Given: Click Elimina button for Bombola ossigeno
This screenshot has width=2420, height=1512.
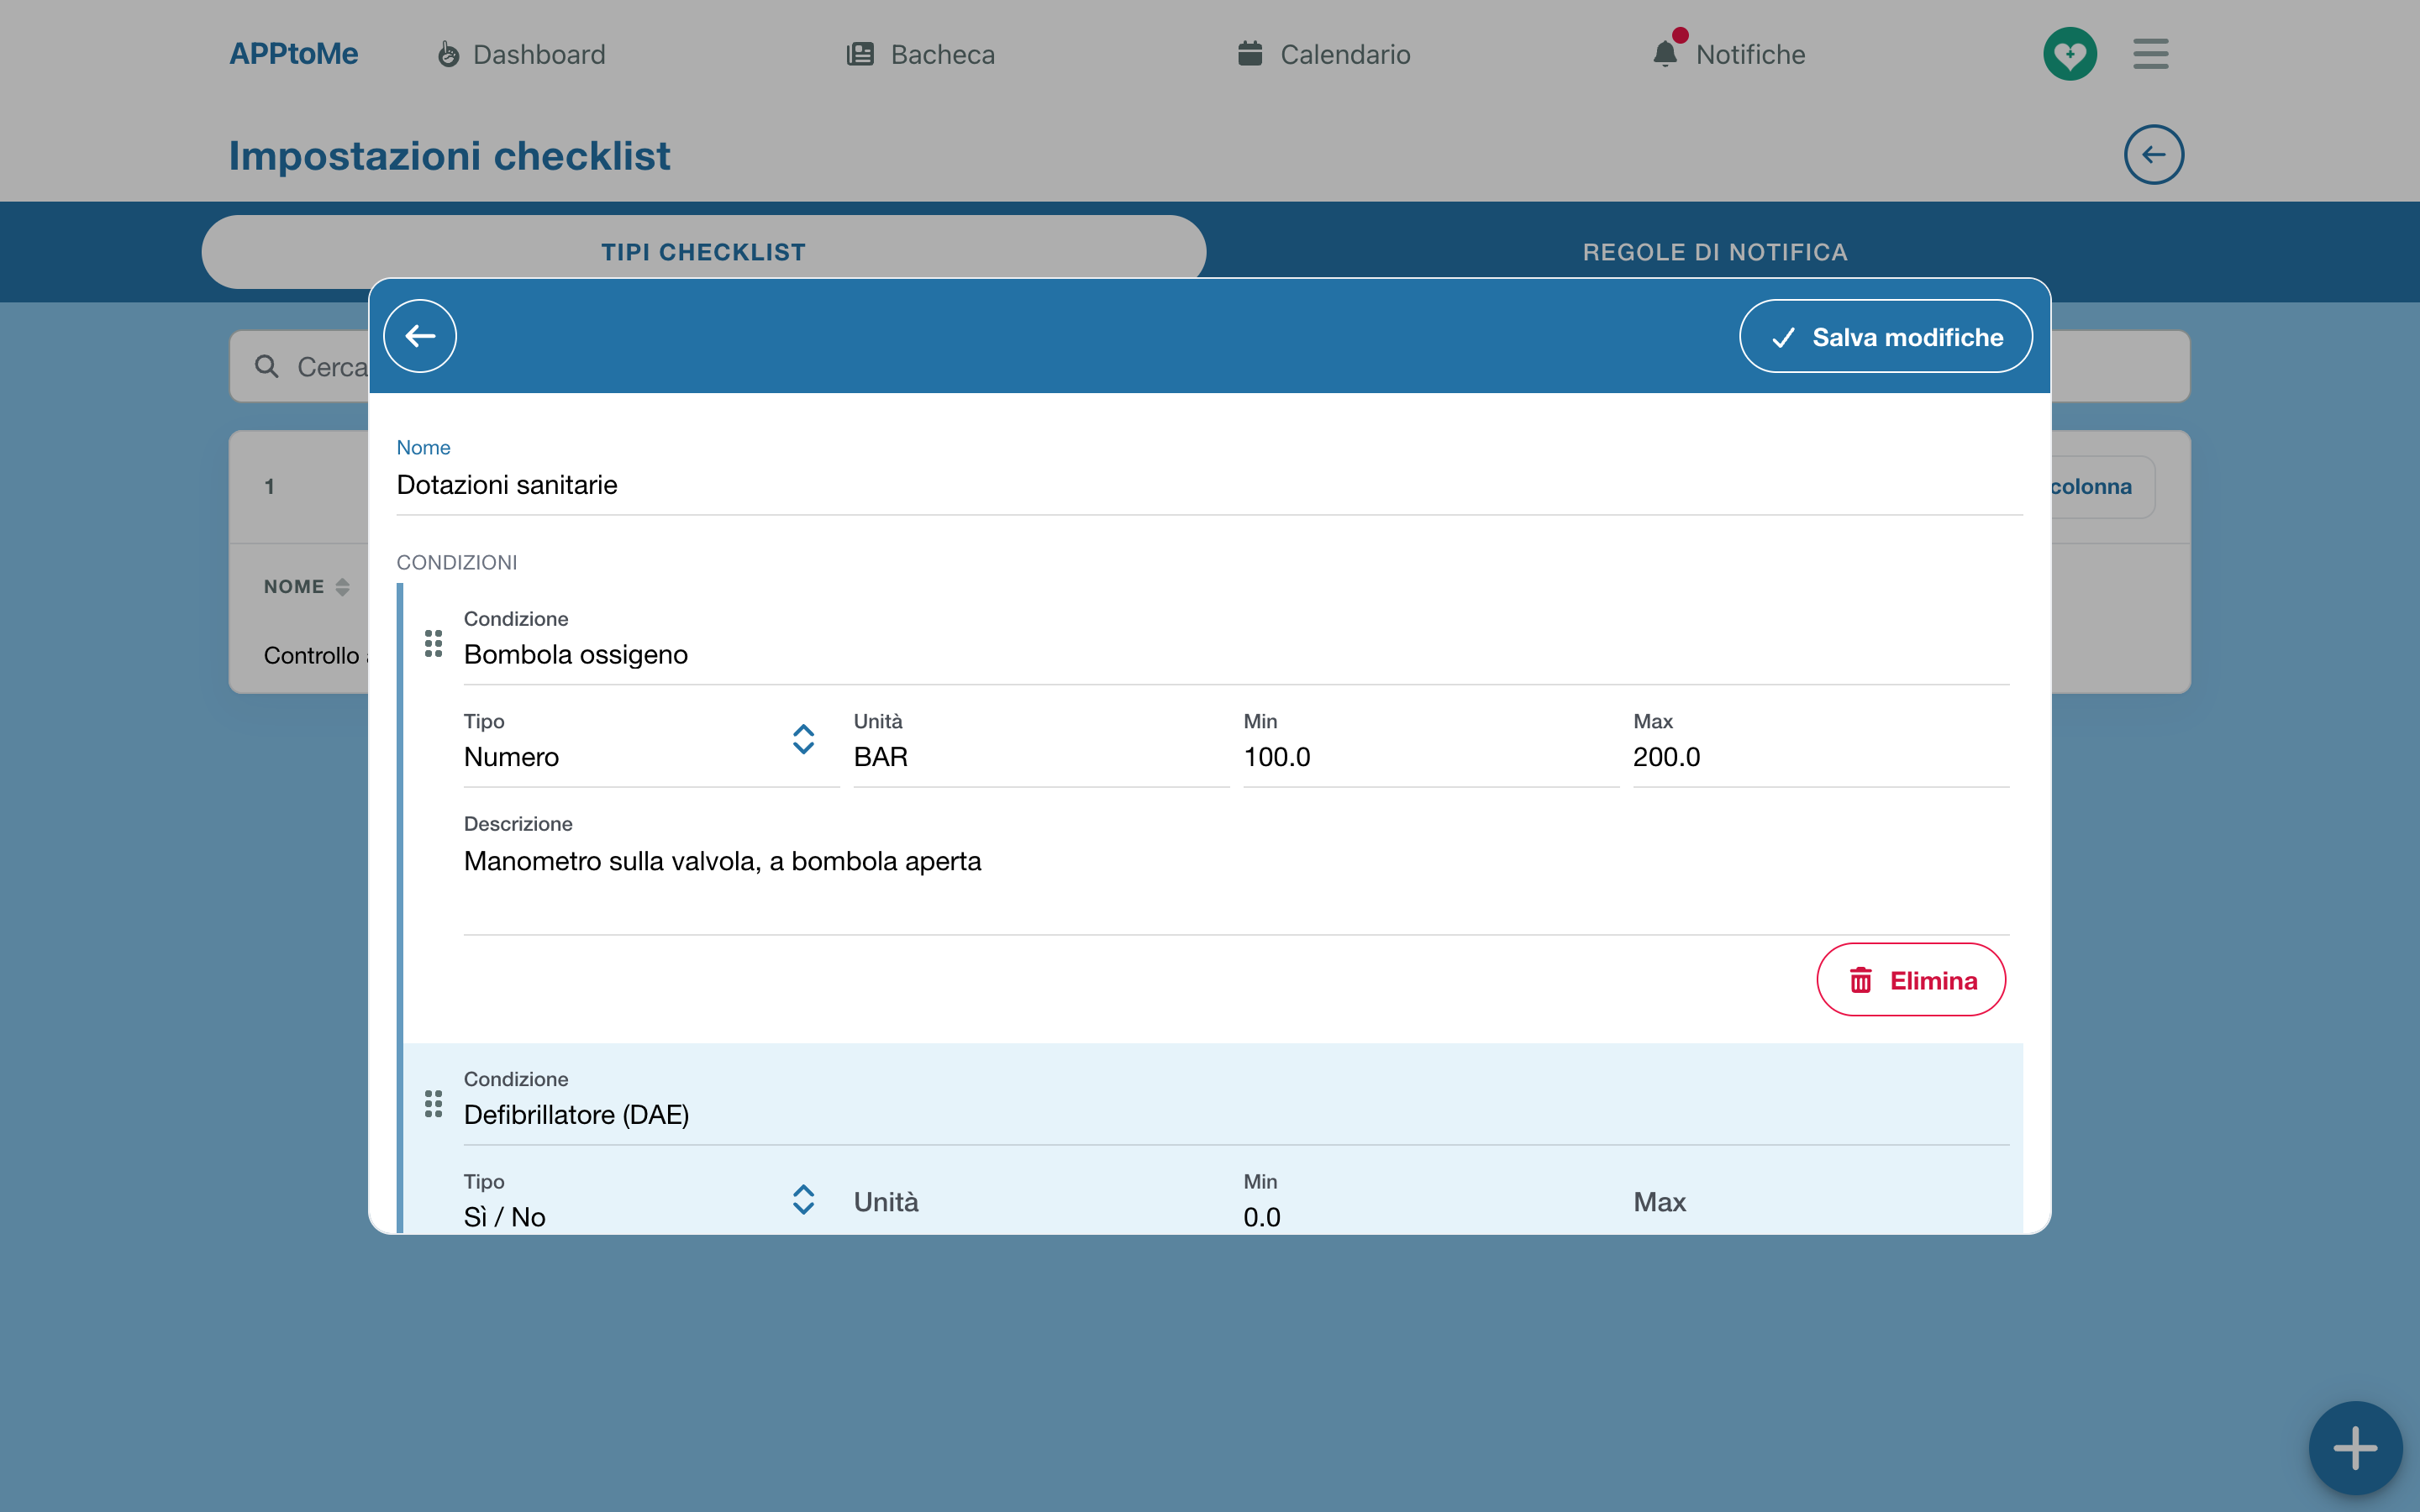Looking at the screenshot, I should point(1911,980).
